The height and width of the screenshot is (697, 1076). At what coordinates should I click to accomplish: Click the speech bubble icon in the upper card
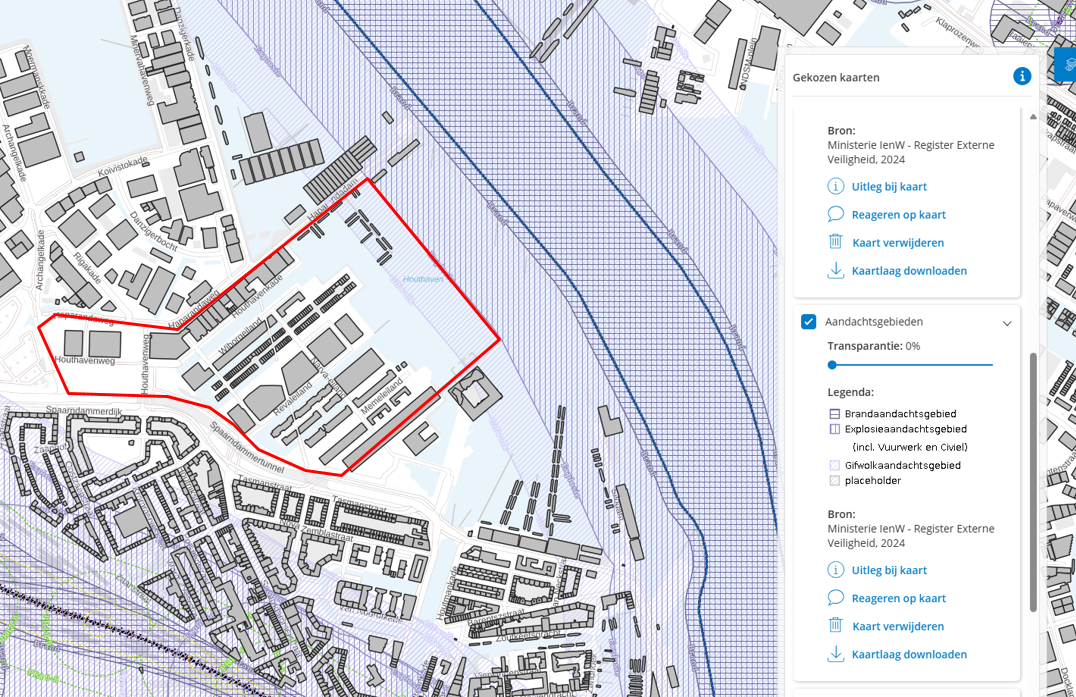pos(835,214)
